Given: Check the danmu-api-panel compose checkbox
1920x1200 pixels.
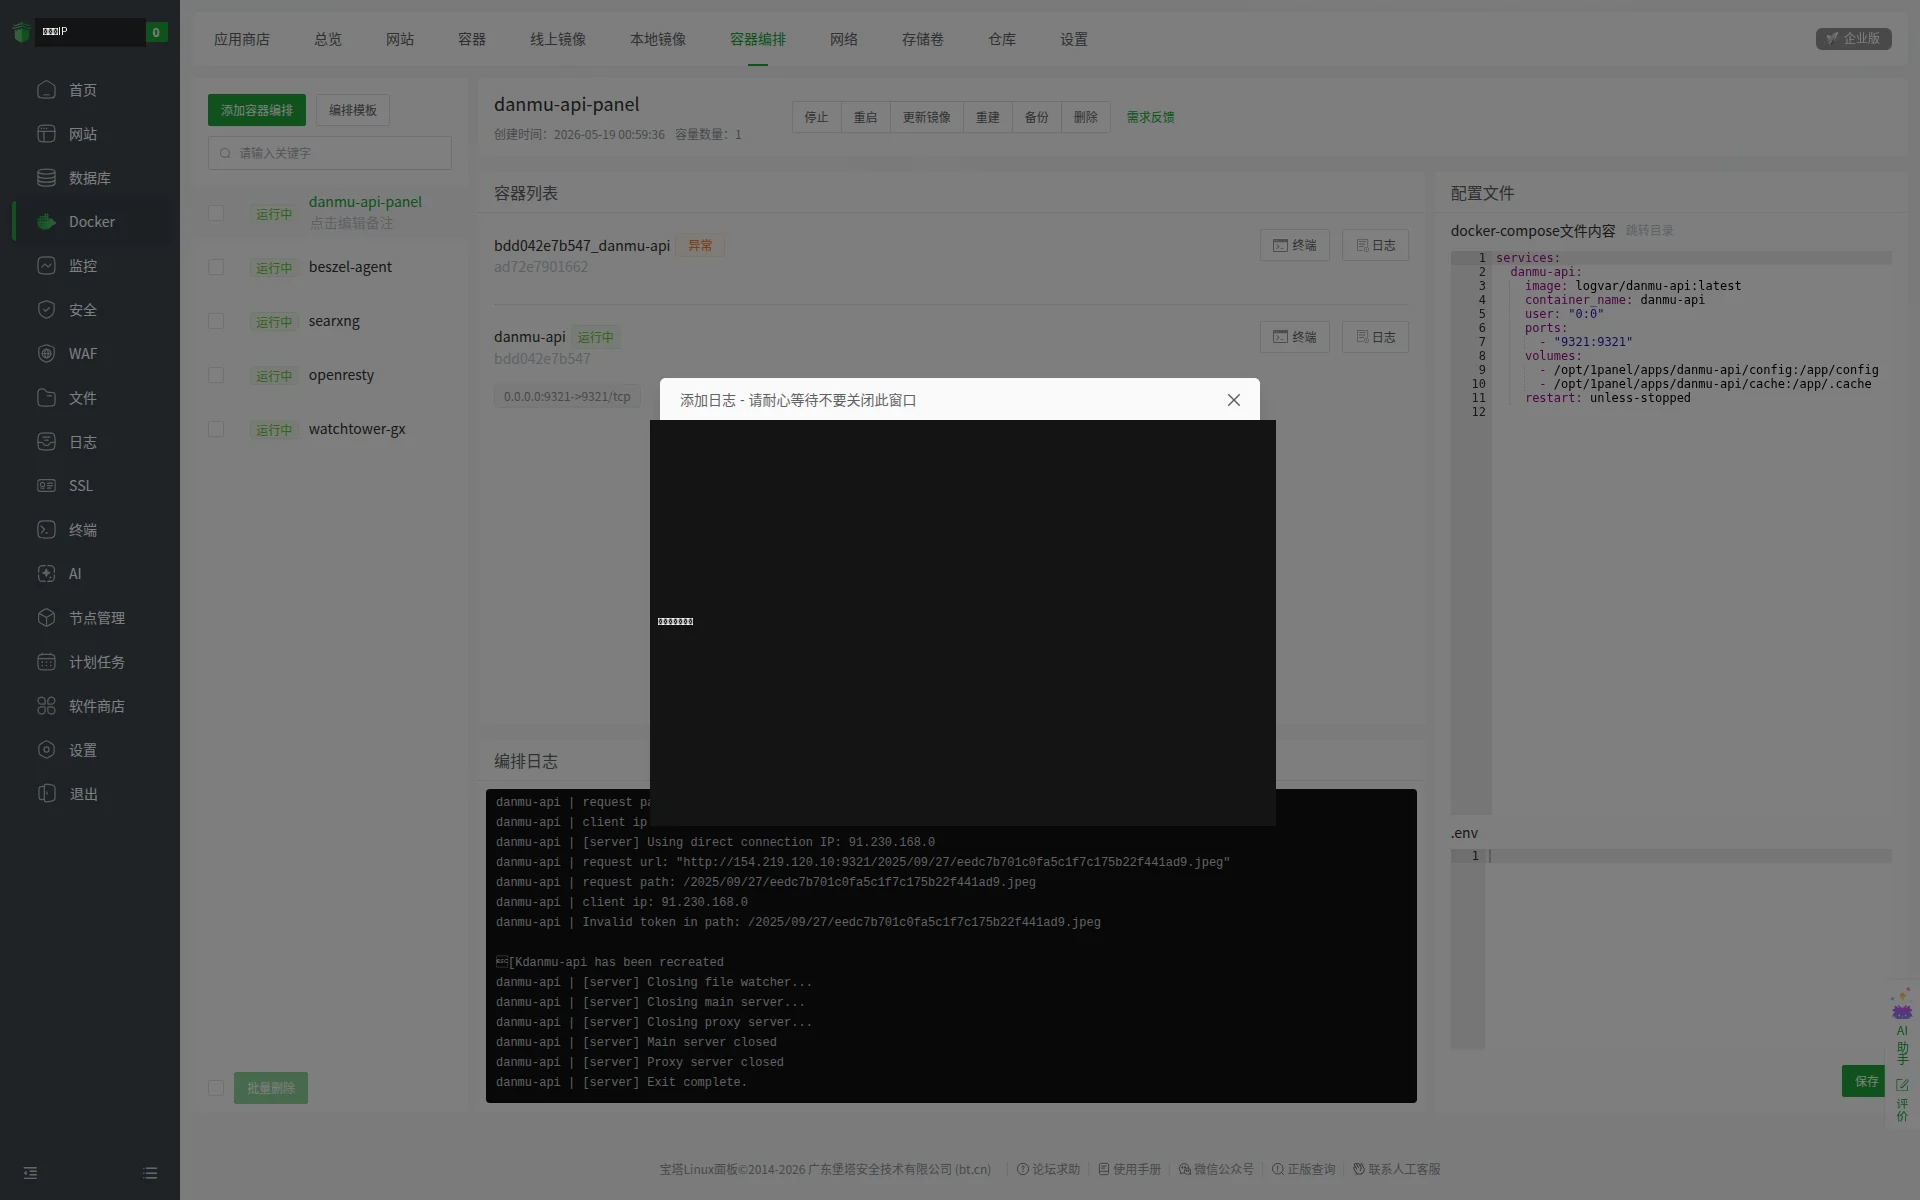Looking at the screenshot, I should click(x=216, y=213).
